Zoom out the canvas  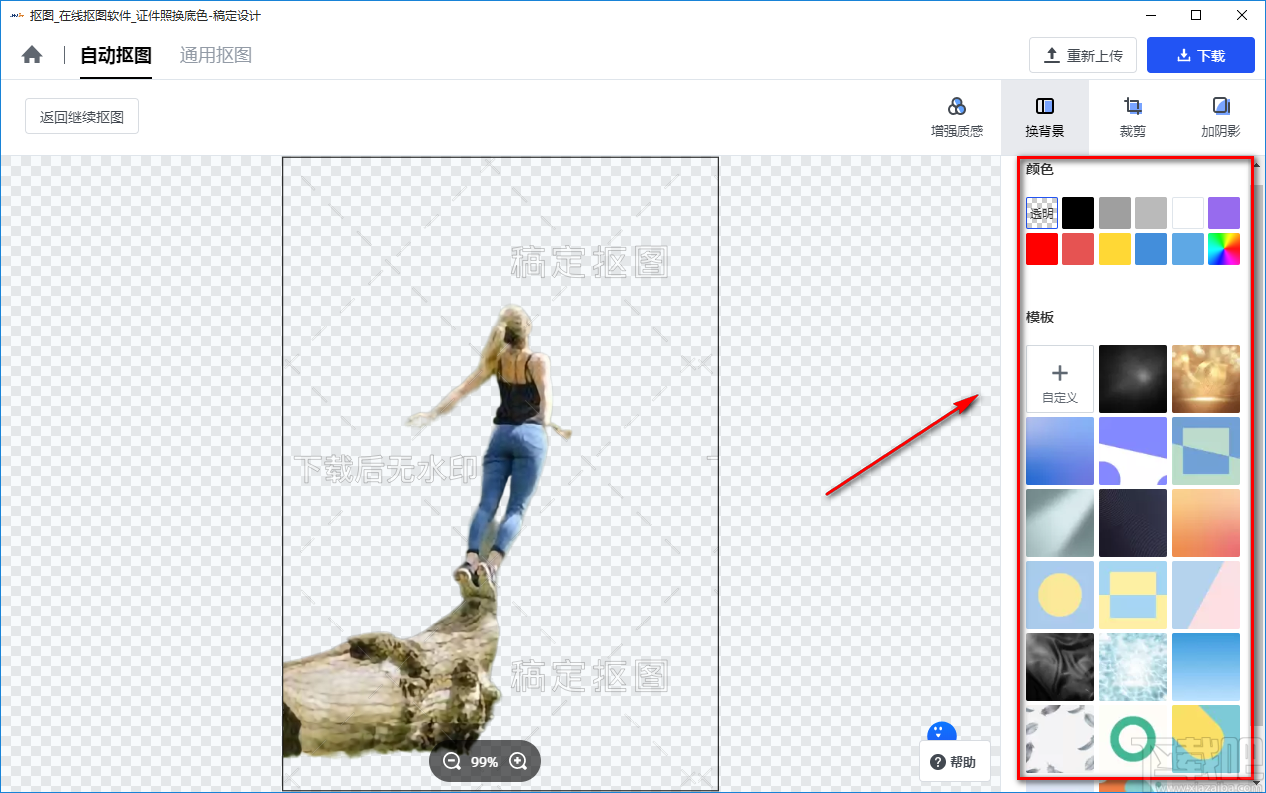(x=452, y=762)
